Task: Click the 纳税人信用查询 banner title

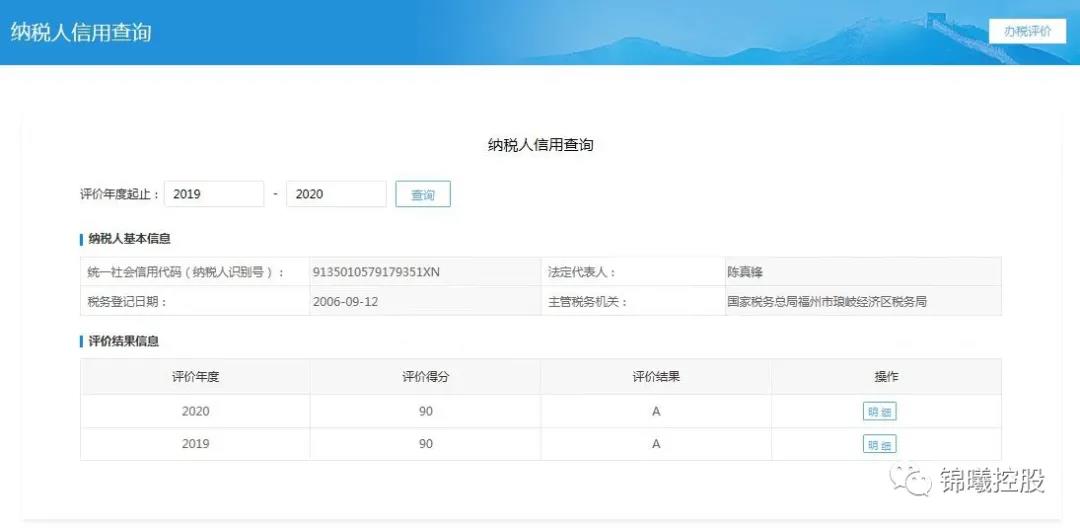Action: click(81, 32)
